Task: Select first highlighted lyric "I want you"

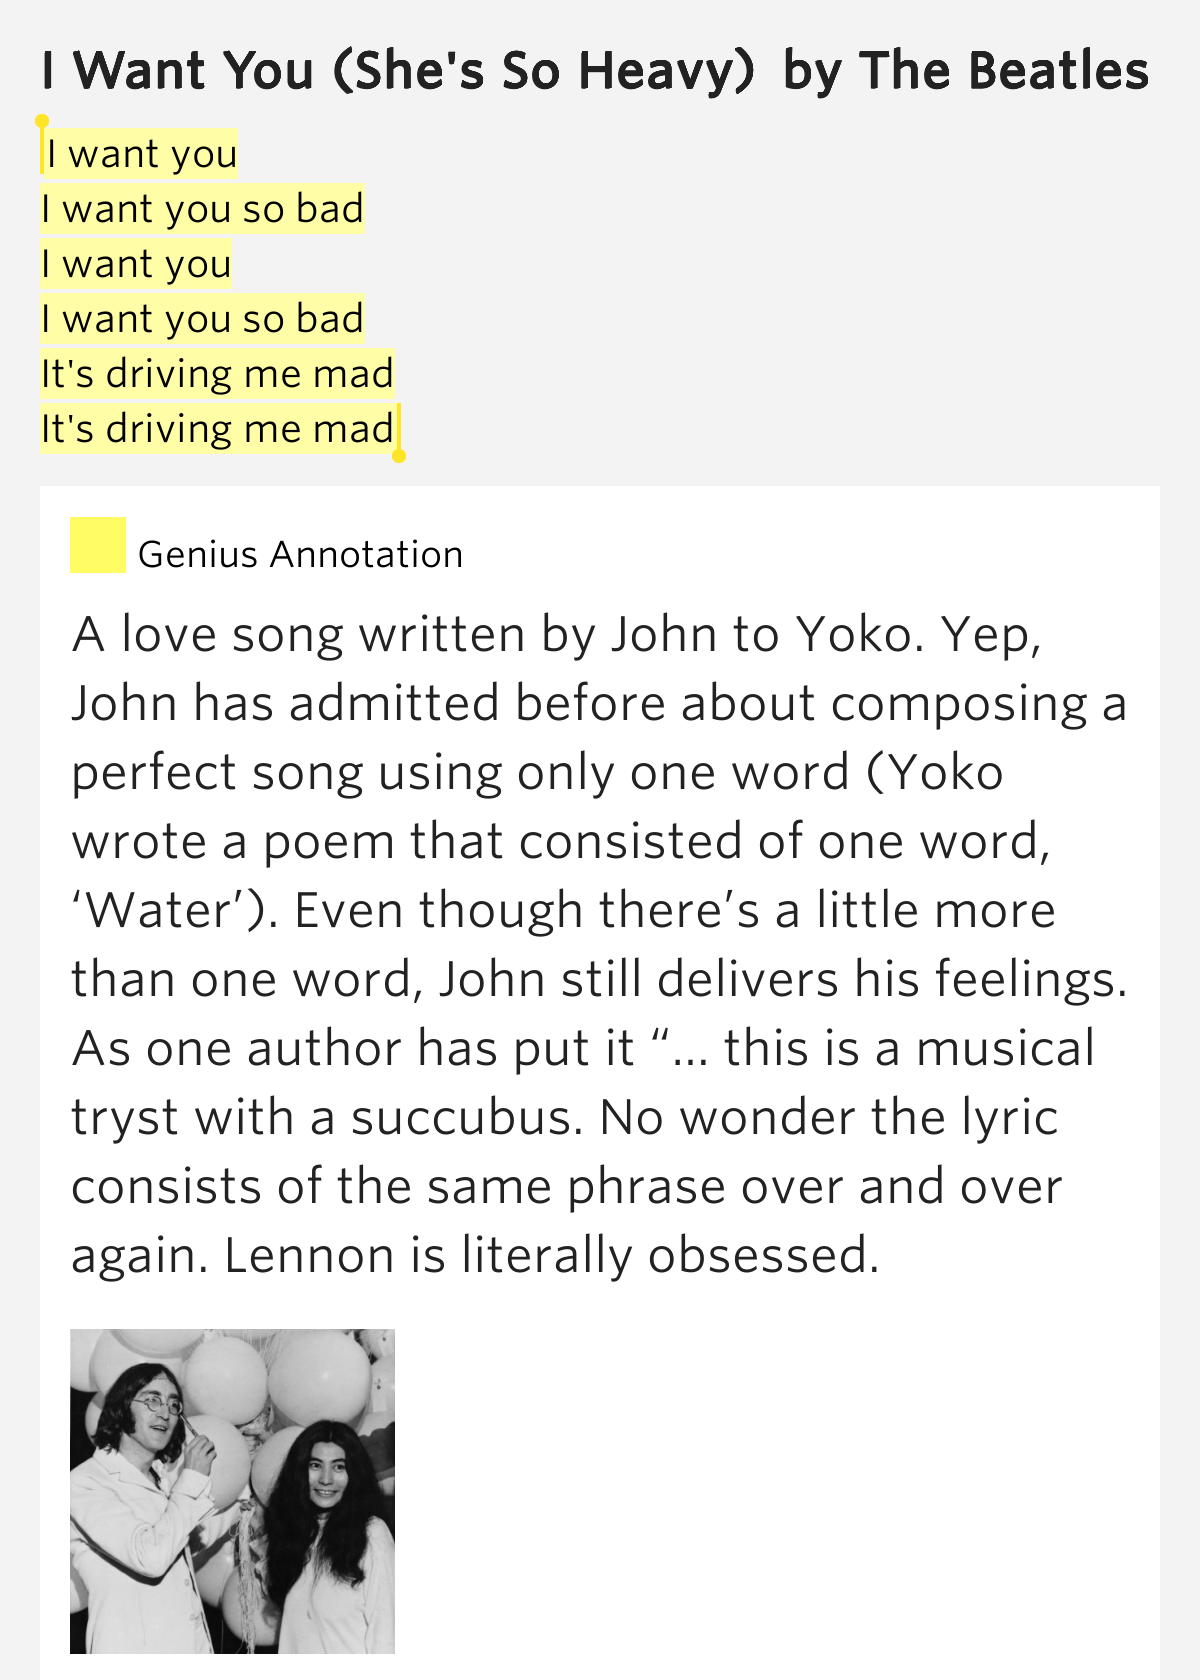Action: [x=141, y=154]
